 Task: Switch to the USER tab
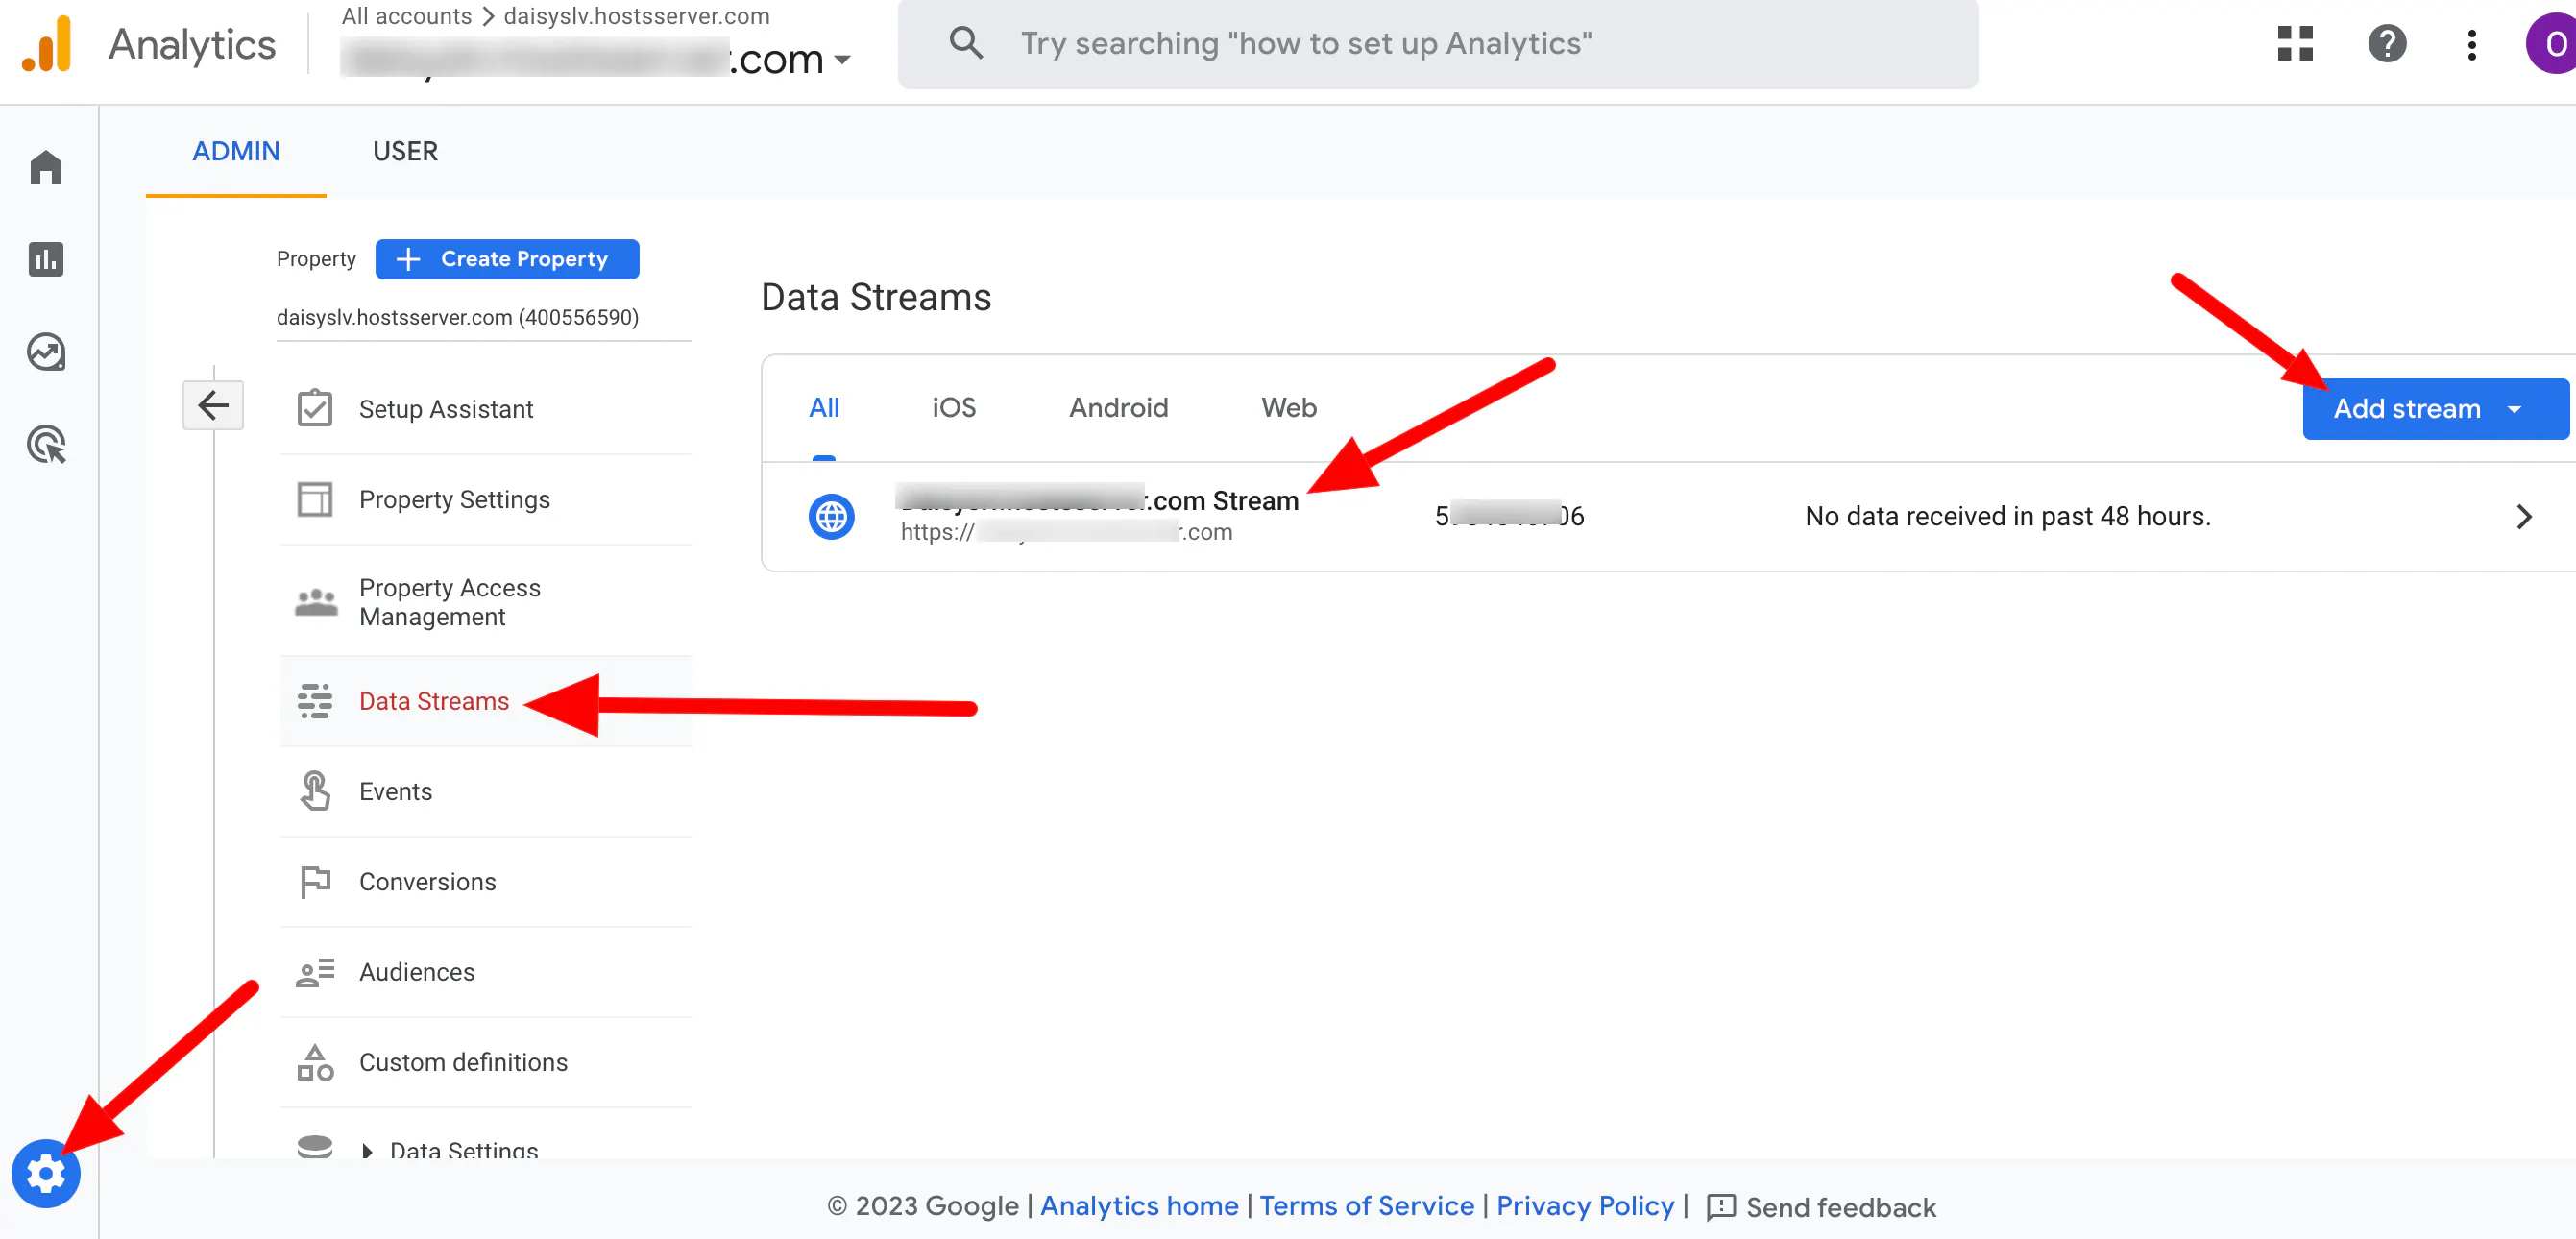click(x=405, y=151)
